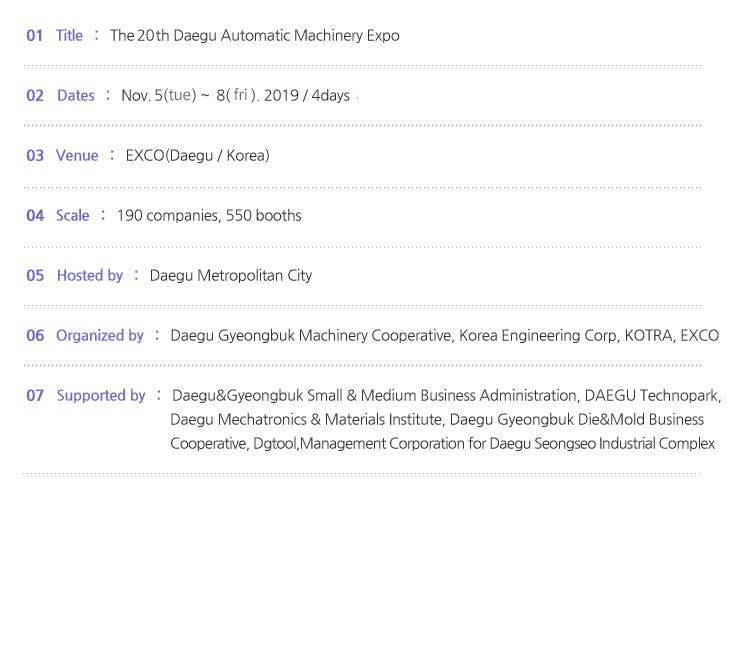Click the 'Title' label
Image resolution: width=750 pixels, height=669 pixels.
[69, 35]
